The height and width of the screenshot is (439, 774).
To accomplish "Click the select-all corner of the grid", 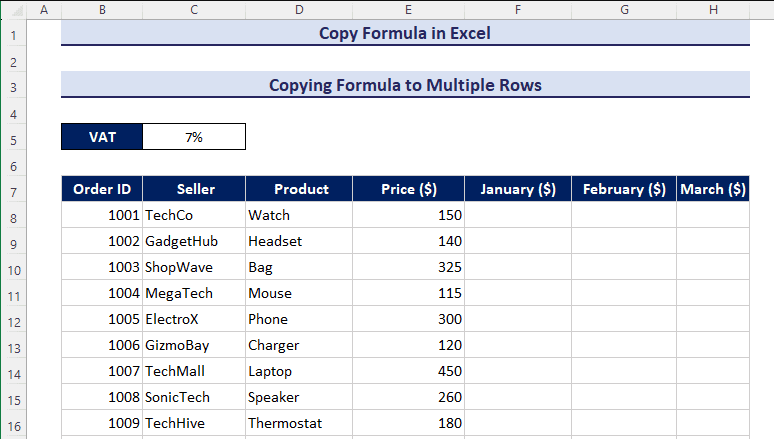I will [x=12, y=10].
